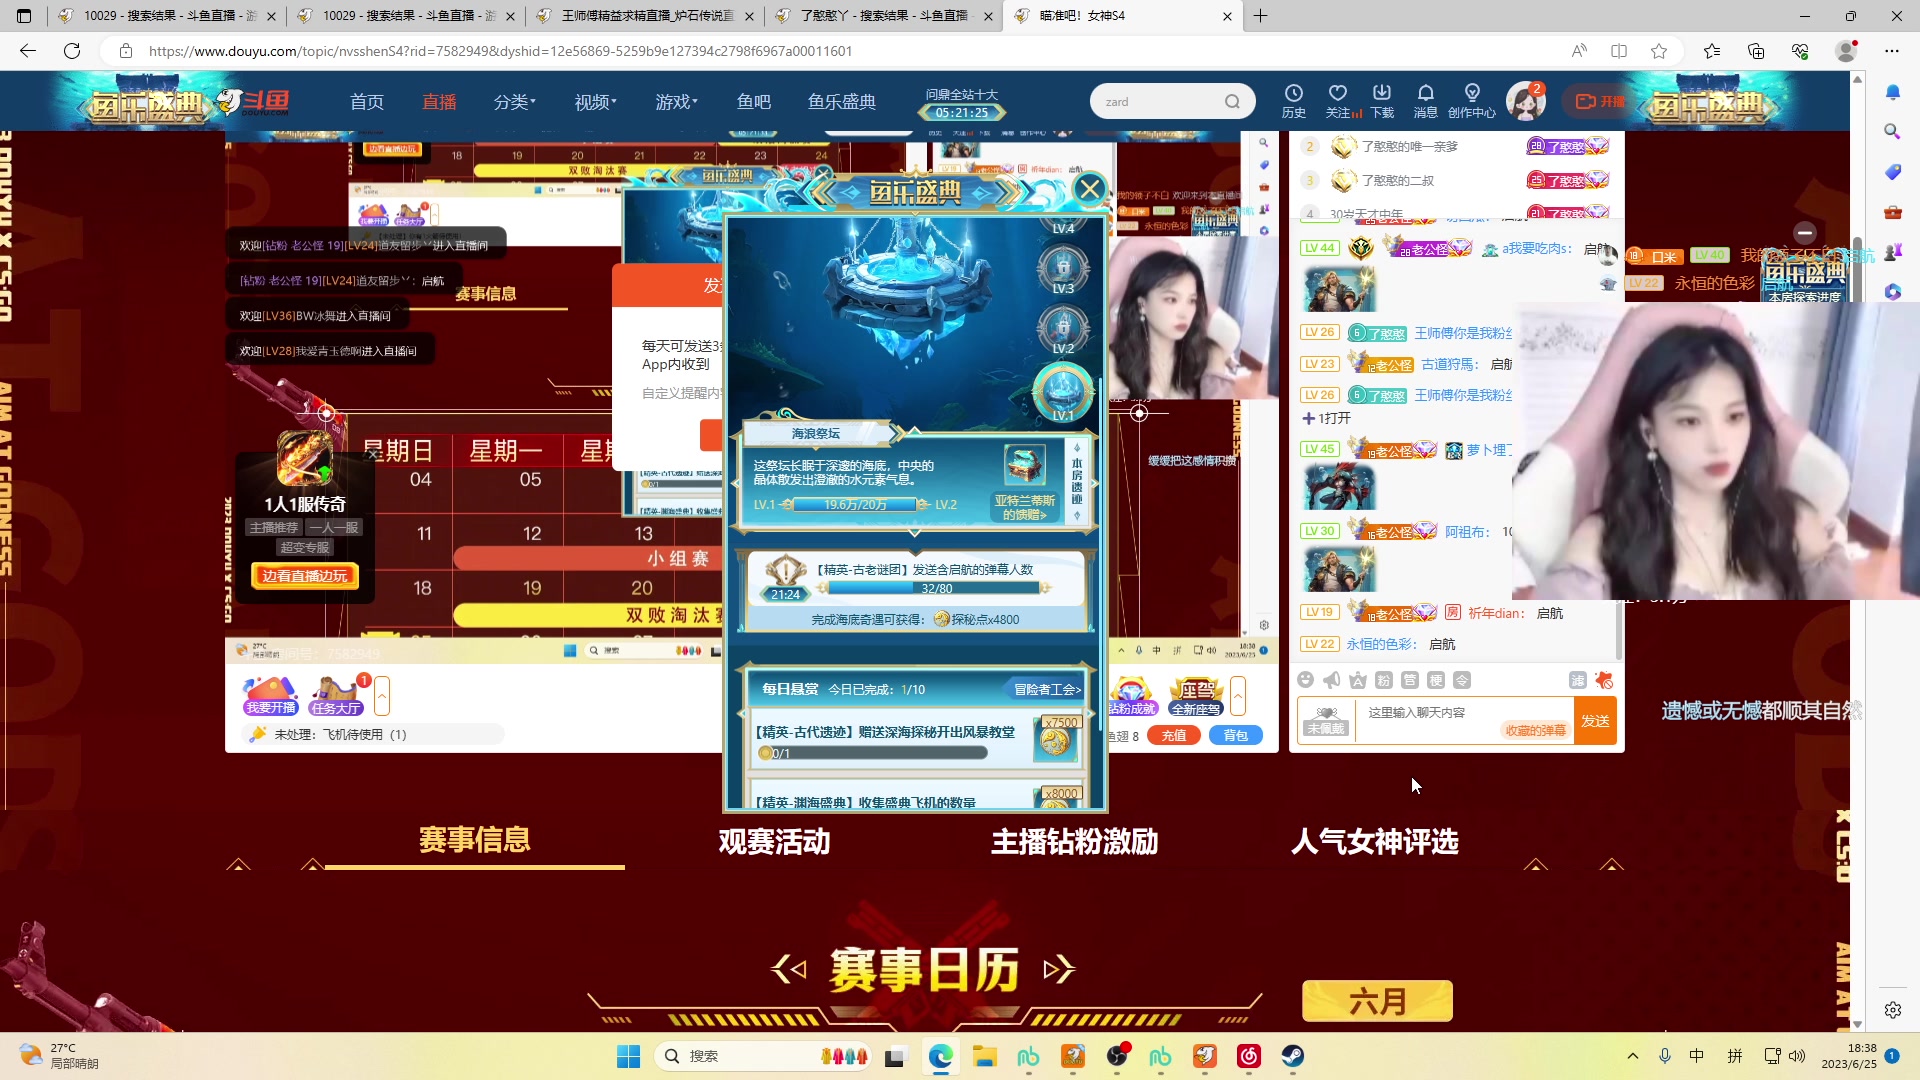Switch to the 人气女神评选 tab
The width and height of the screenshot is (1920, 1080).
click(1375, 841)
